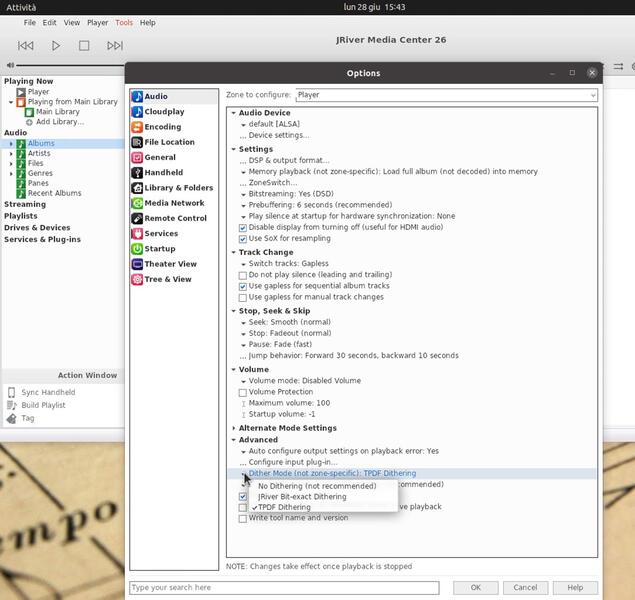Screen dimensions: 635x600
Task: Click the options search field
Action: click(x=284, y=588)
